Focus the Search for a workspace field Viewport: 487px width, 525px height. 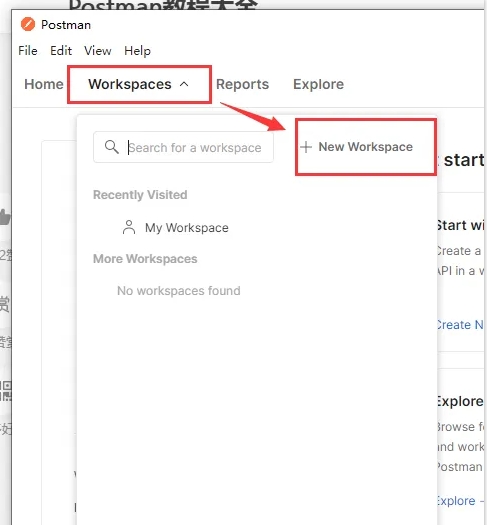coord(183,147)
